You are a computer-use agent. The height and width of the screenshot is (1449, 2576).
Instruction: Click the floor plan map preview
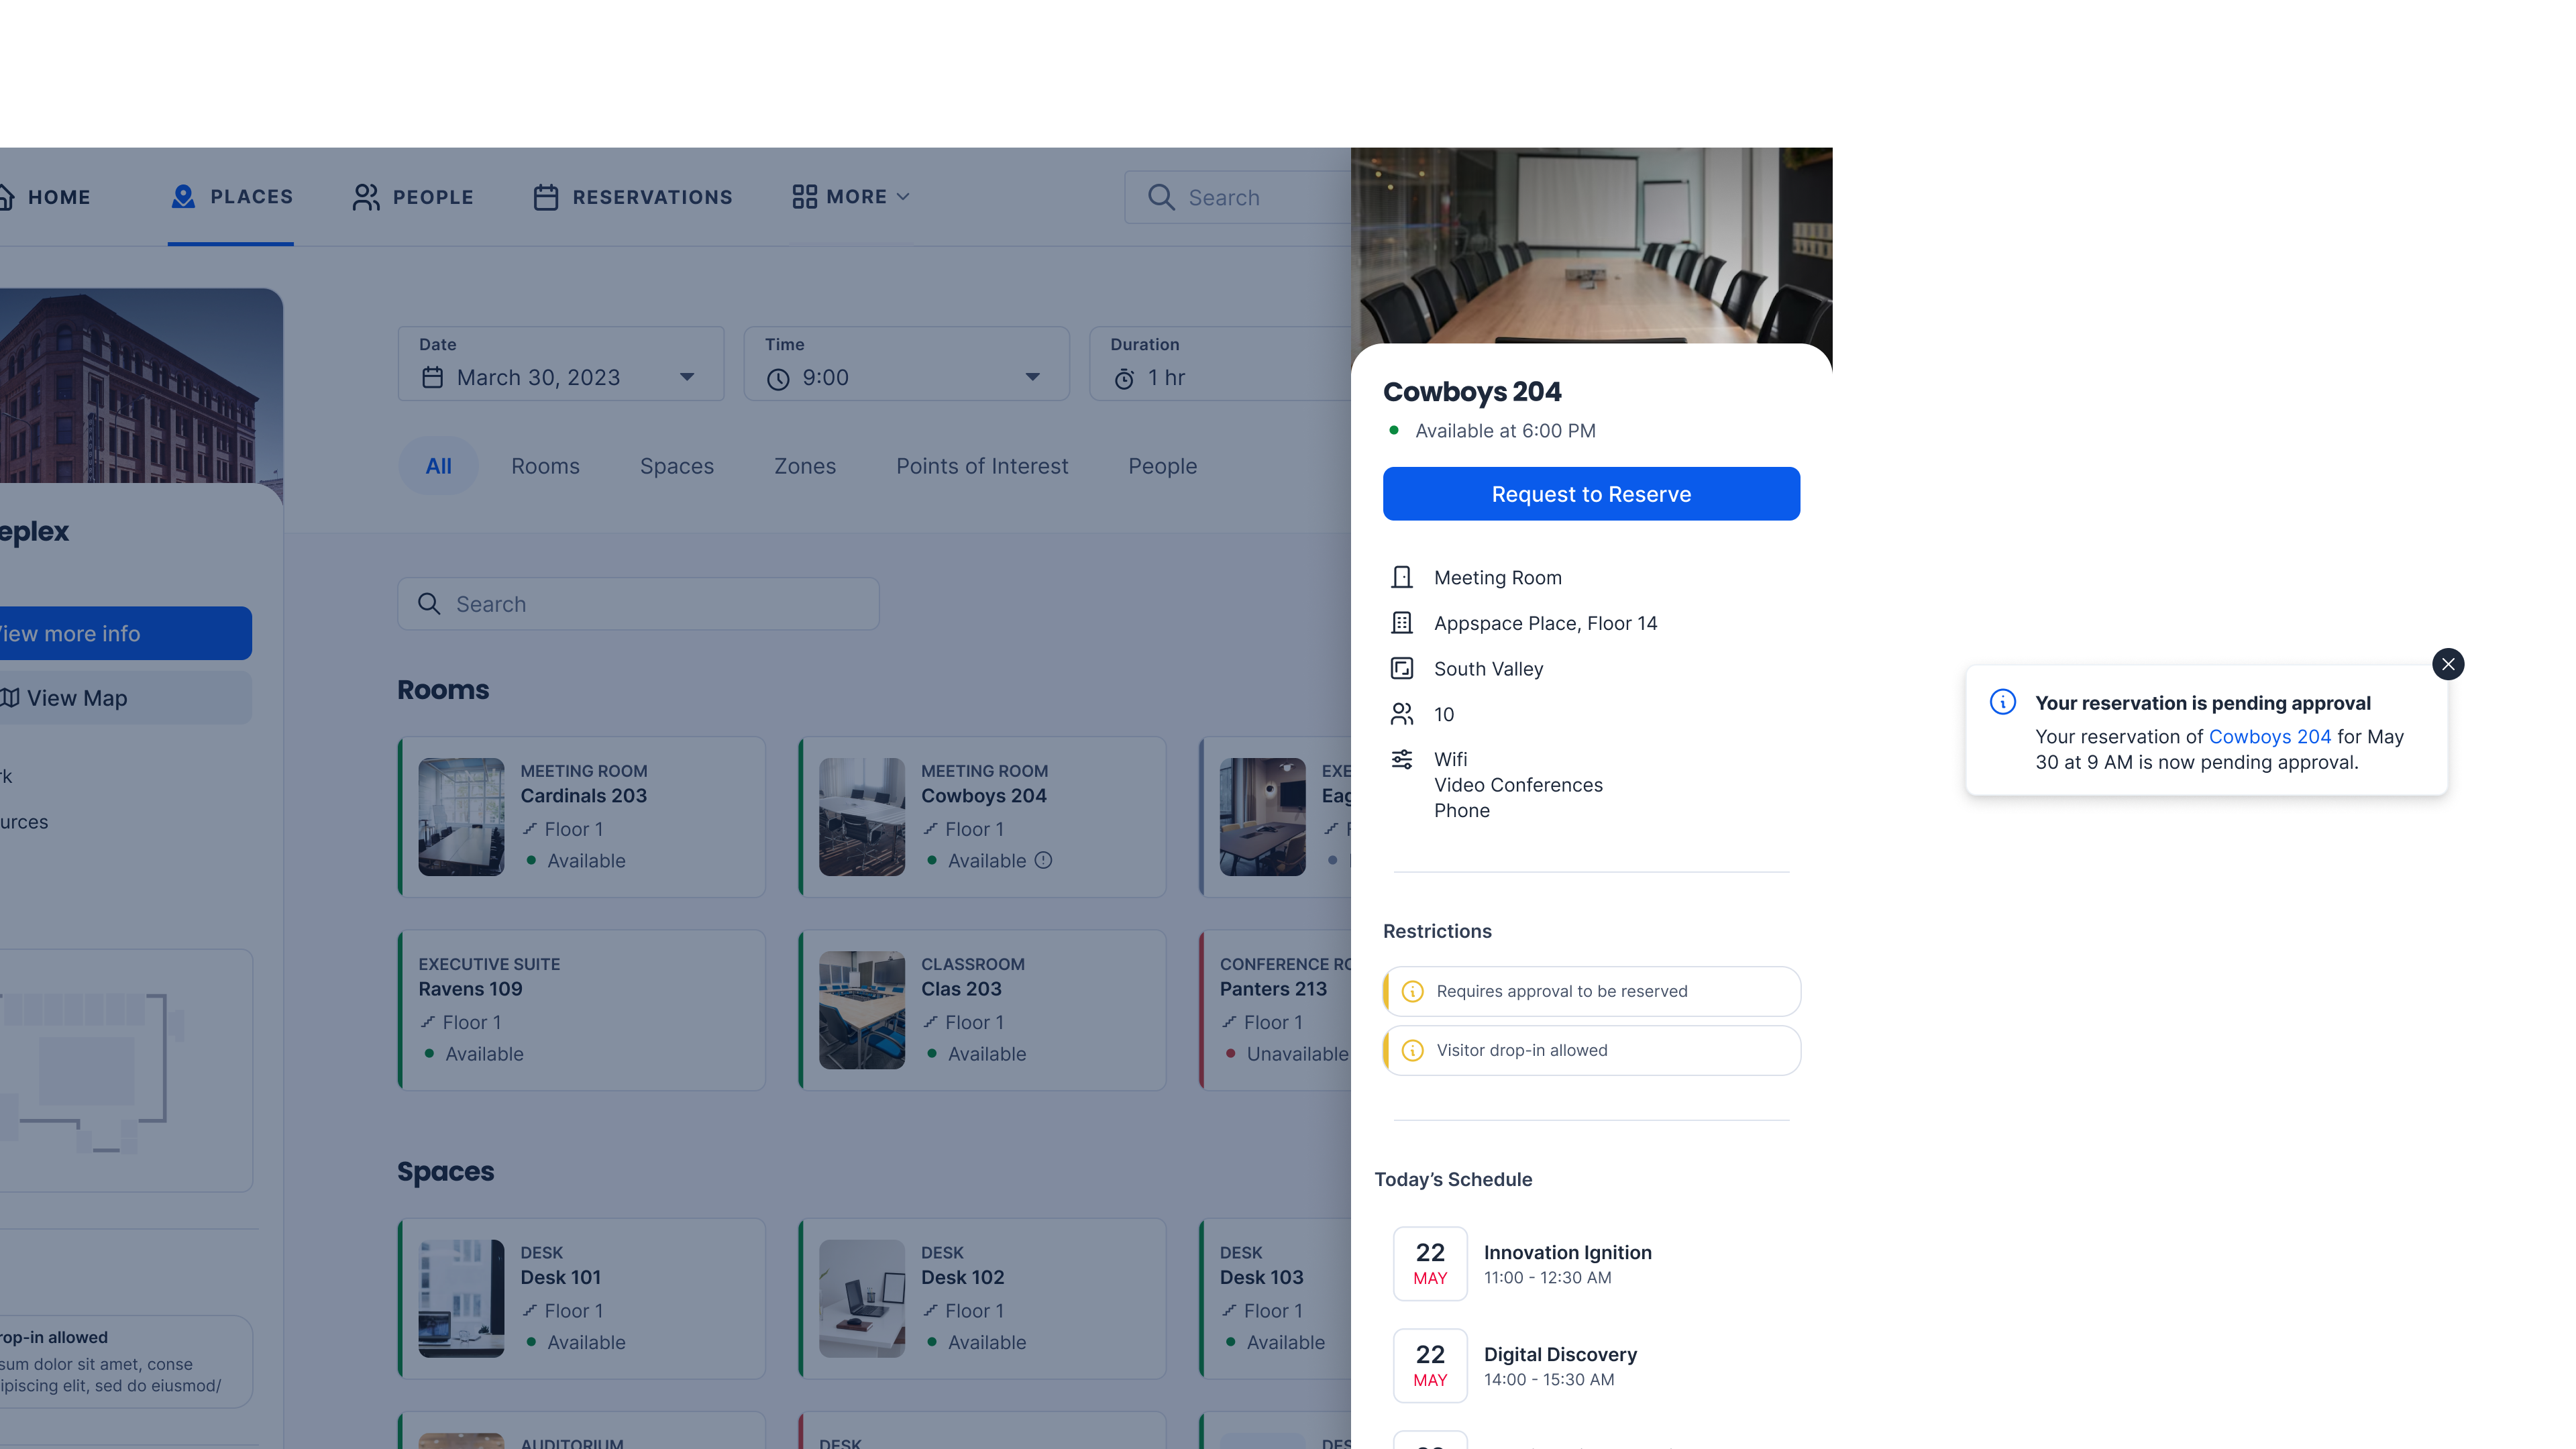tap(126, 1070)
